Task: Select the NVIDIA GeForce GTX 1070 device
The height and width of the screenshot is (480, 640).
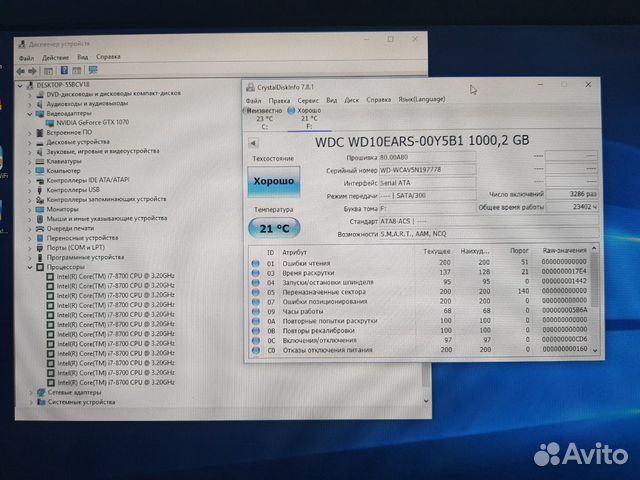Action: pyautogui.click(x=93, y=122)
